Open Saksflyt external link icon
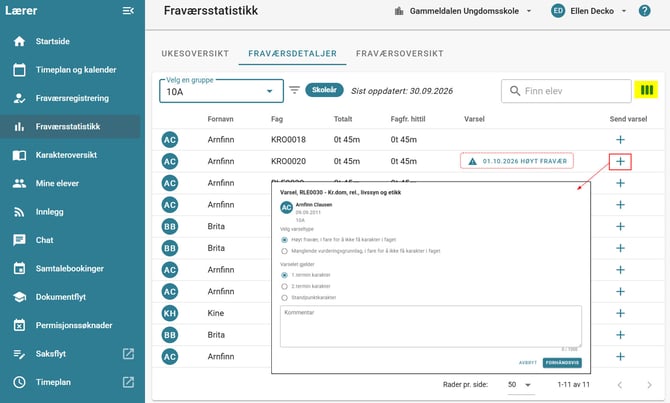This screenshot has width=670, height=403. pyautogui.click(x=128, y=353)
